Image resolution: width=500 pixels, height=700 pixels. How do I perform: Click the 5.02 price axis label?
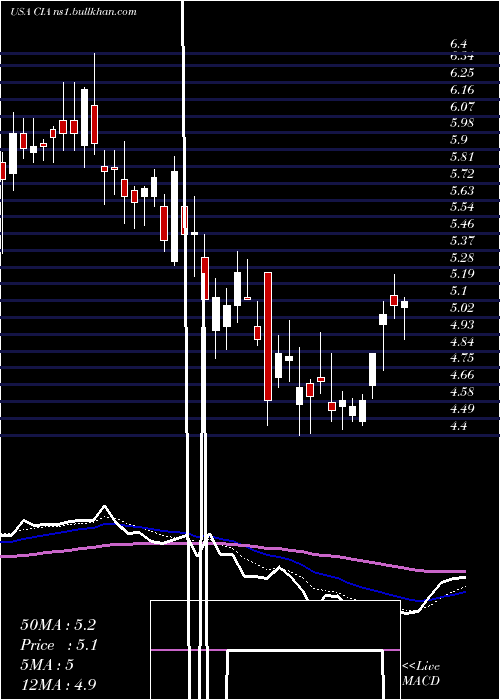pos(462,308)
